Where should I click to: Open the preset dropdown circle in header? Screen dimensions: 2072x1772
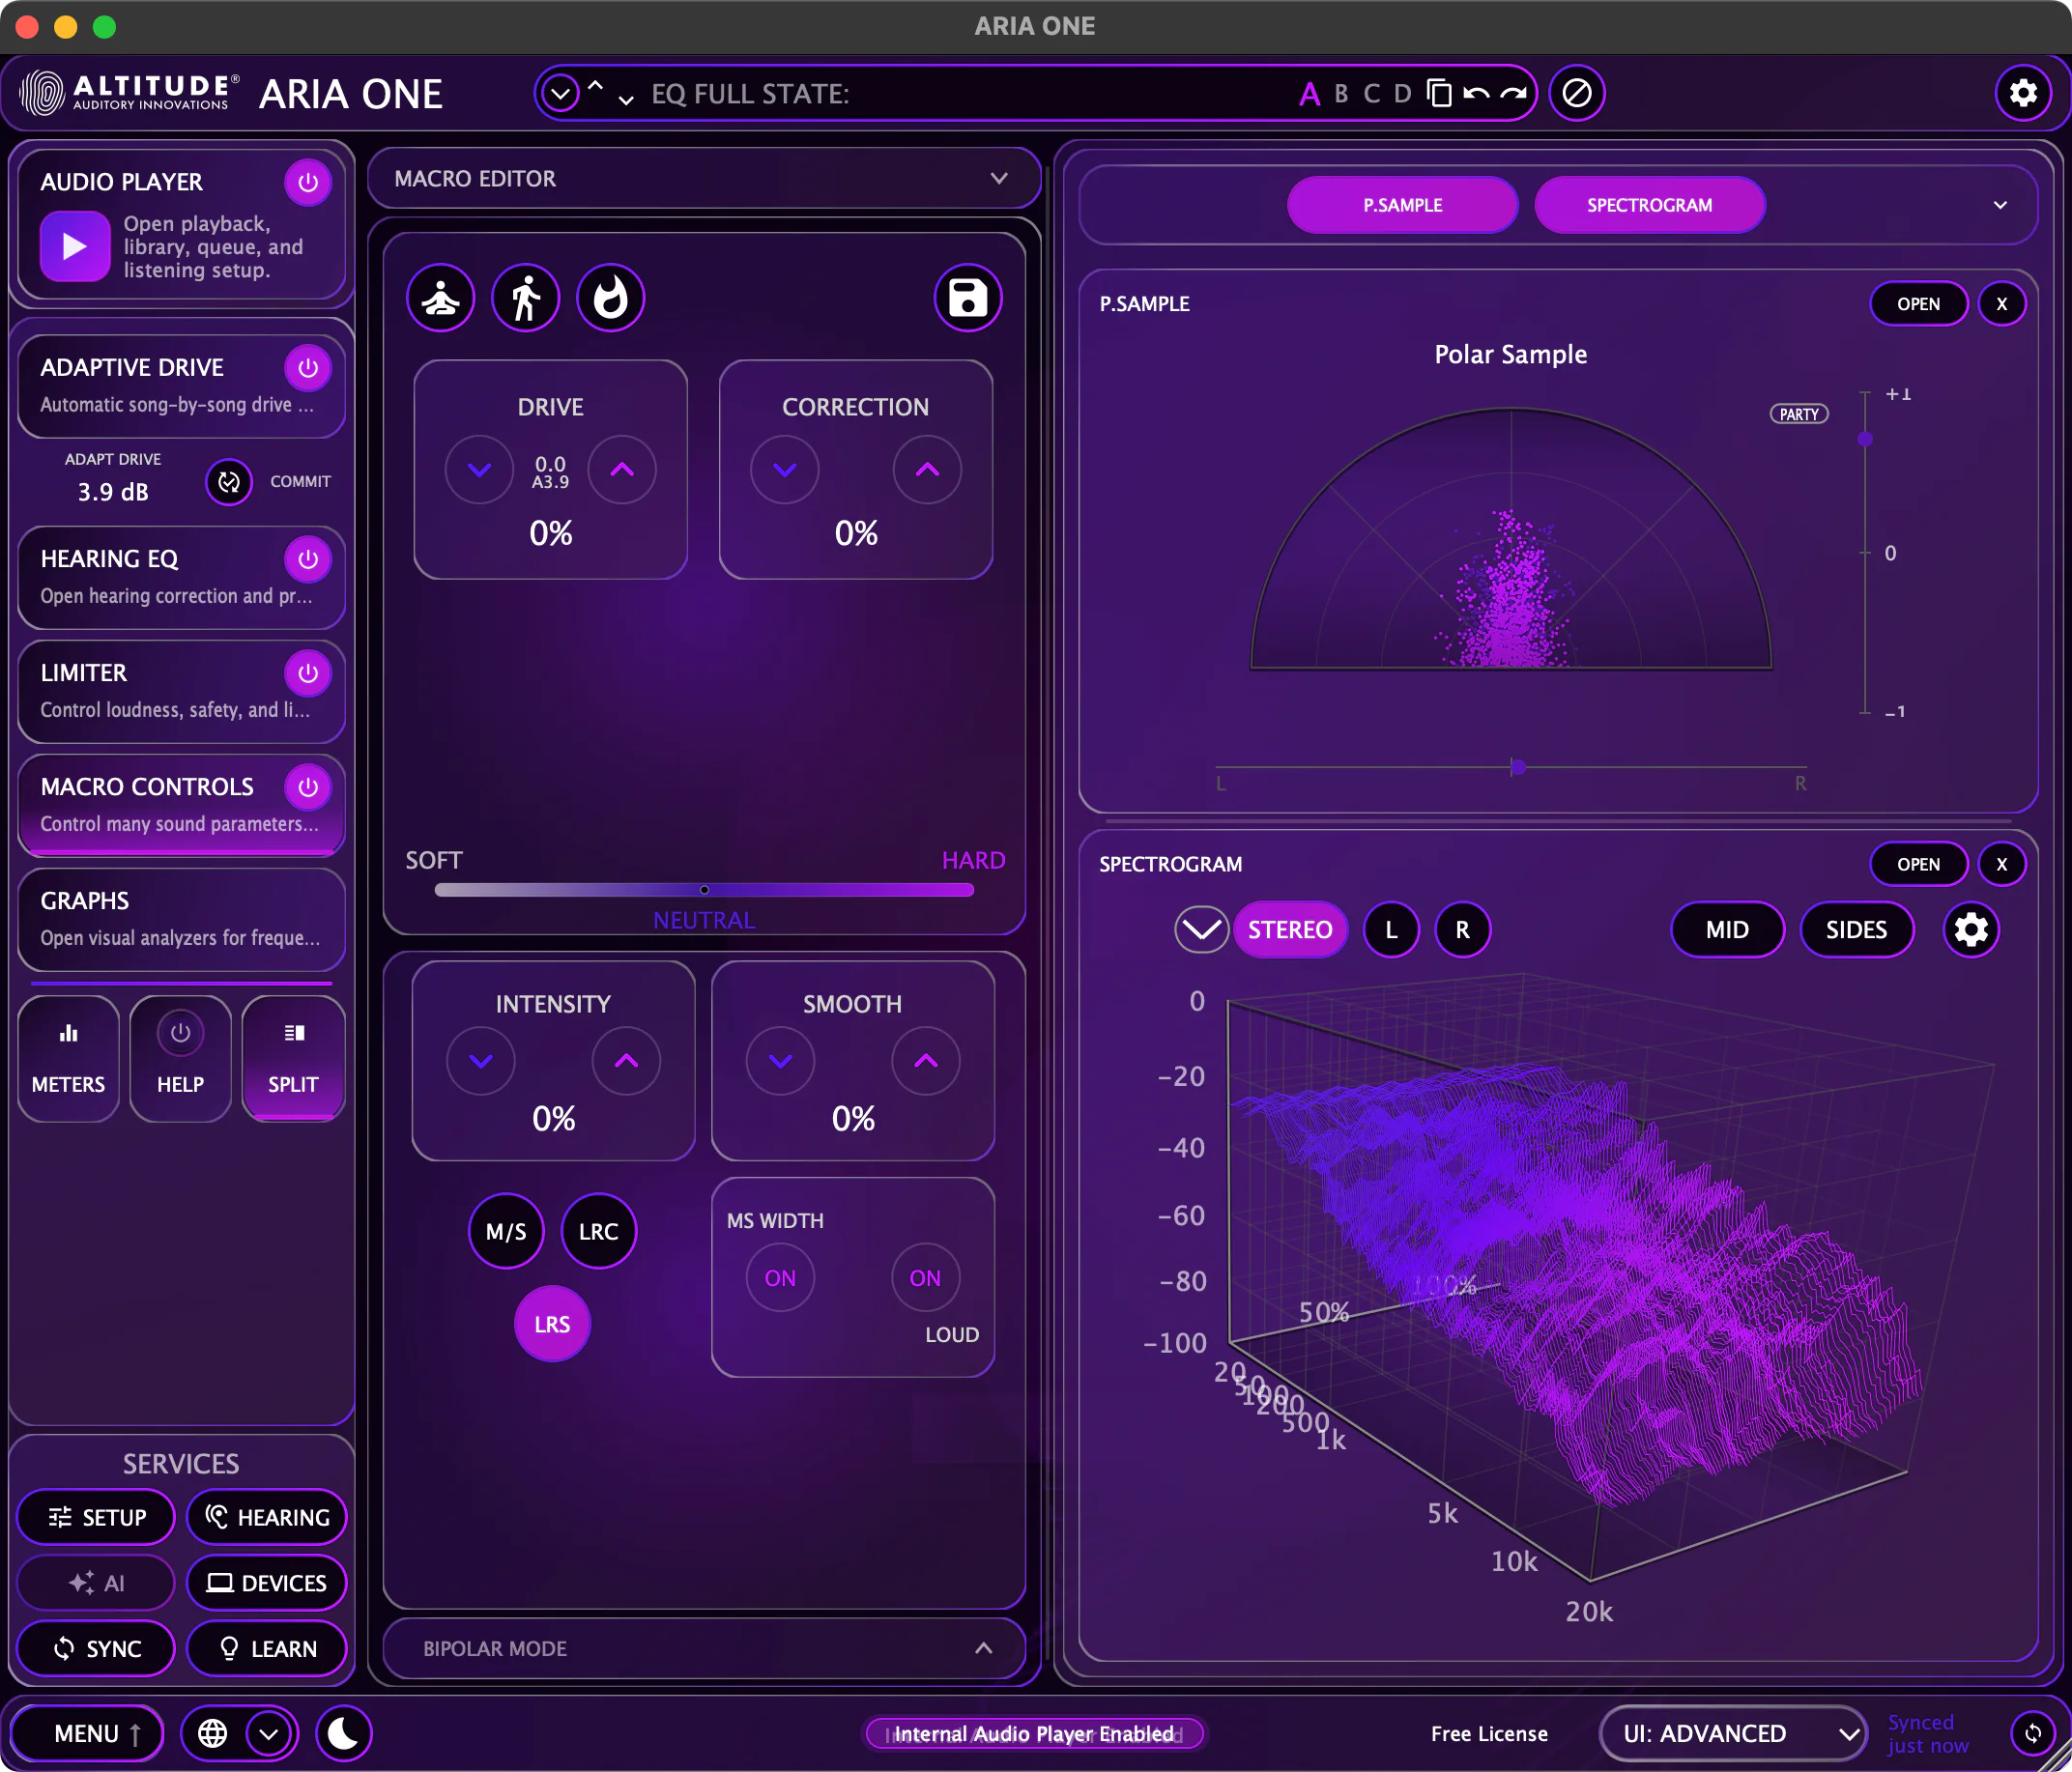click(x=560, y=94)
